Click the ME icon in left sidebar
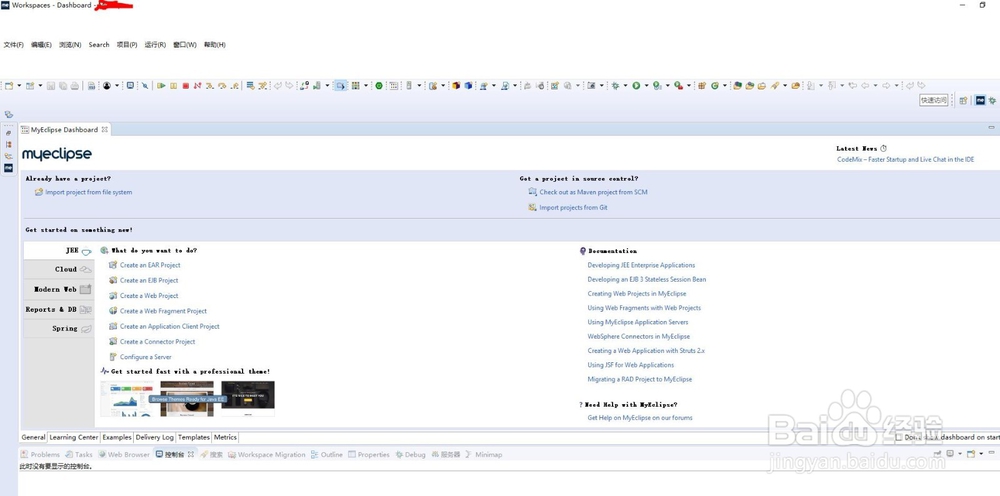Screen dimensions: 1000x496 tap(8, 168)
